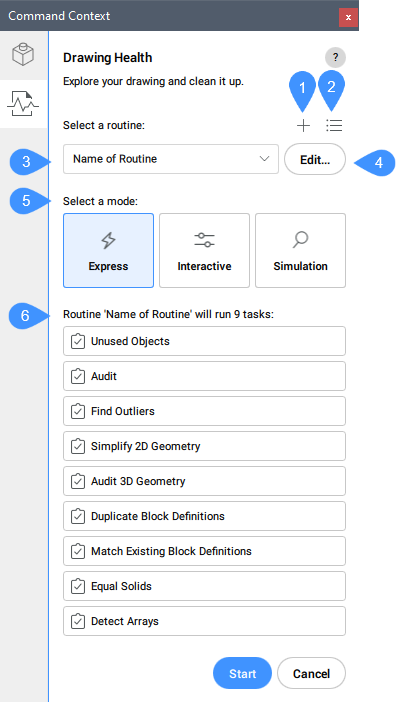396x702 pixels.
Task: Select the Find Outliers task
Action: pos(204,411)
